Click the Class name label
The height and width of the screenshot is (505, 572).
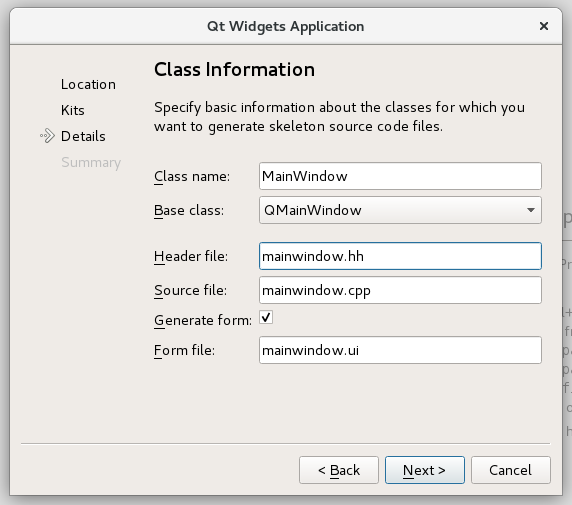[192, 177]
